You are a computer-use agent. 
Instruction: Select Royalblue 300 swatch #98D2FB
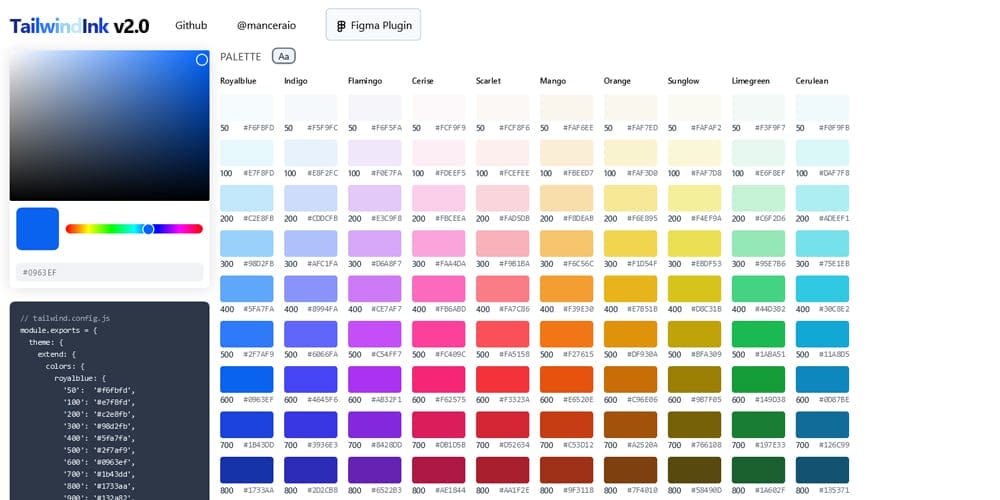(247, 244)
